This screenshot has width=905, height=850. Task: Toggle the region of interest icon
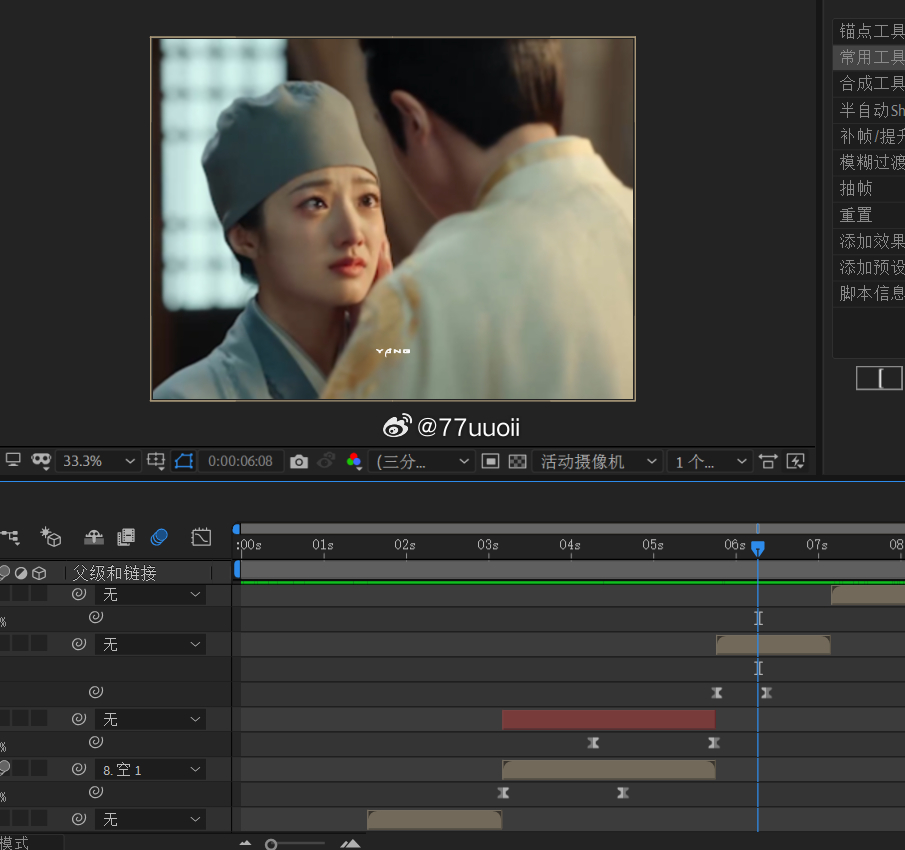490,461
